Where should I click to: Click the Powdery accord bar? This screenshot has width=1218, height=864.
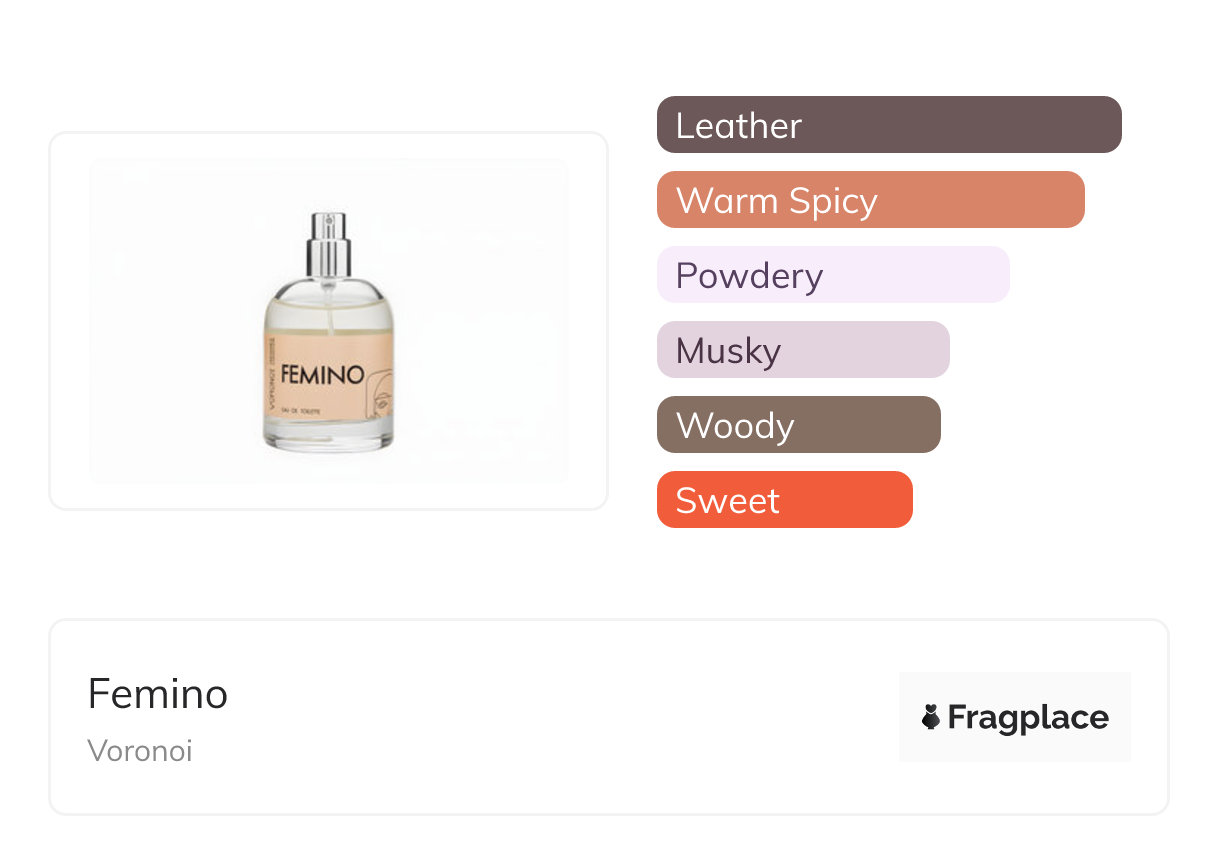click(x=832, y=275)
